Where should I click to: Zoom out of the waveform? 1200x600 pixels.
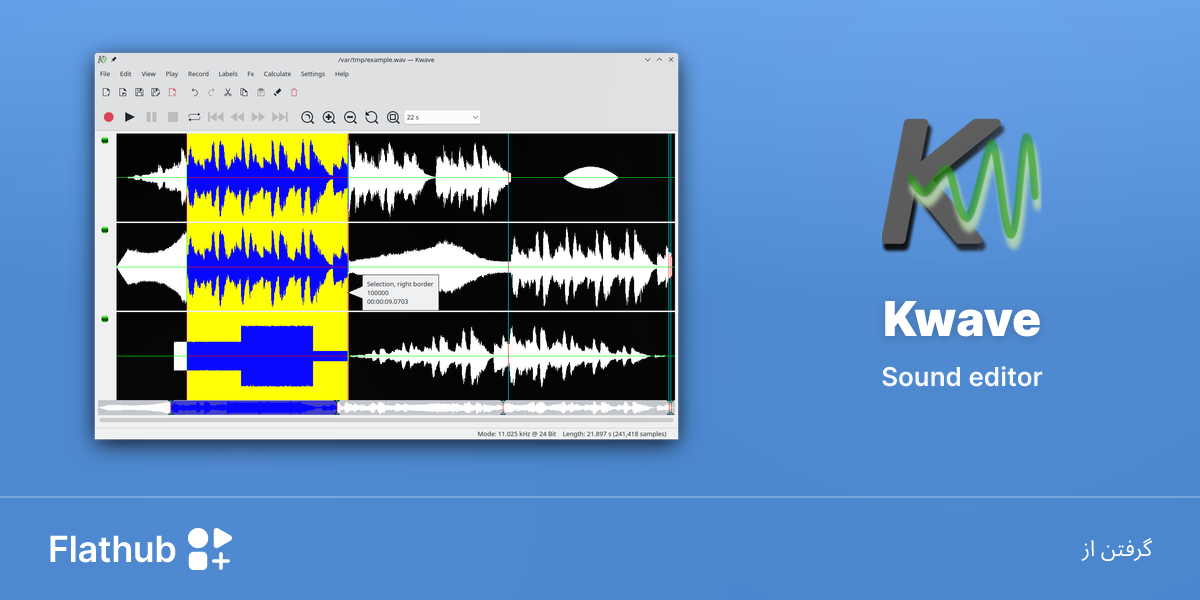point(350,117)
